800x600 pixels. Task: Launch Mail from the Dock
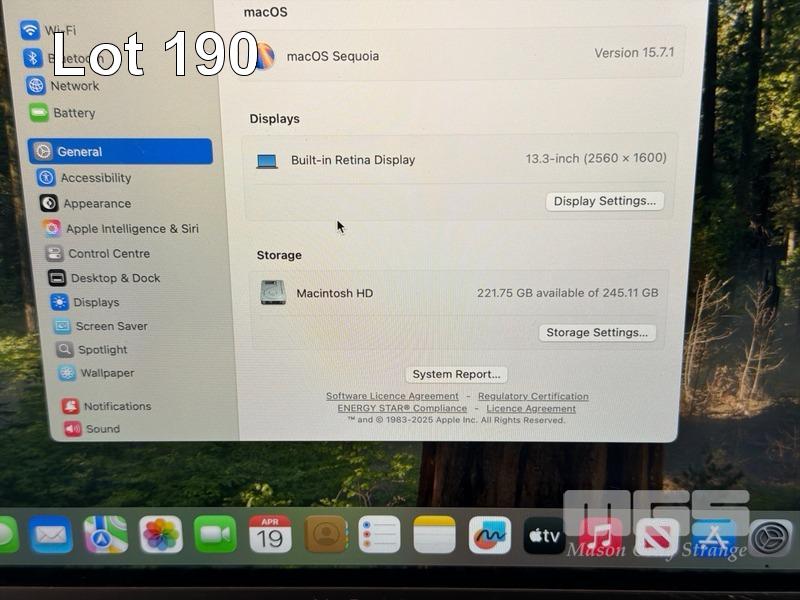[x=50, y=534]
